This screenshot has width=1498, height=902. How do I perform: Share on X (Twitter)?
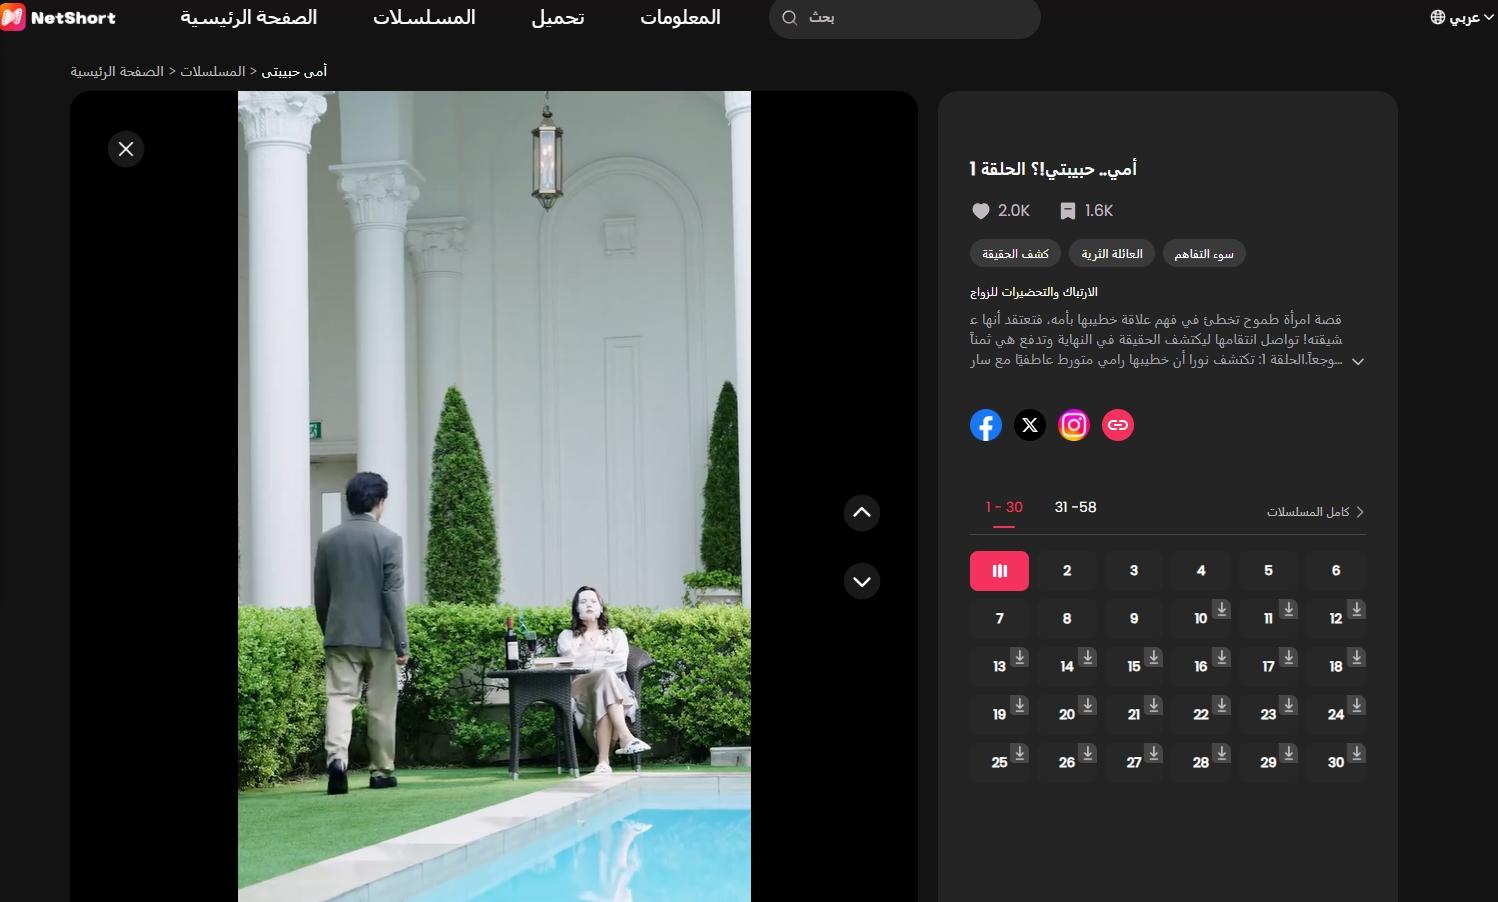(1030, 425)
